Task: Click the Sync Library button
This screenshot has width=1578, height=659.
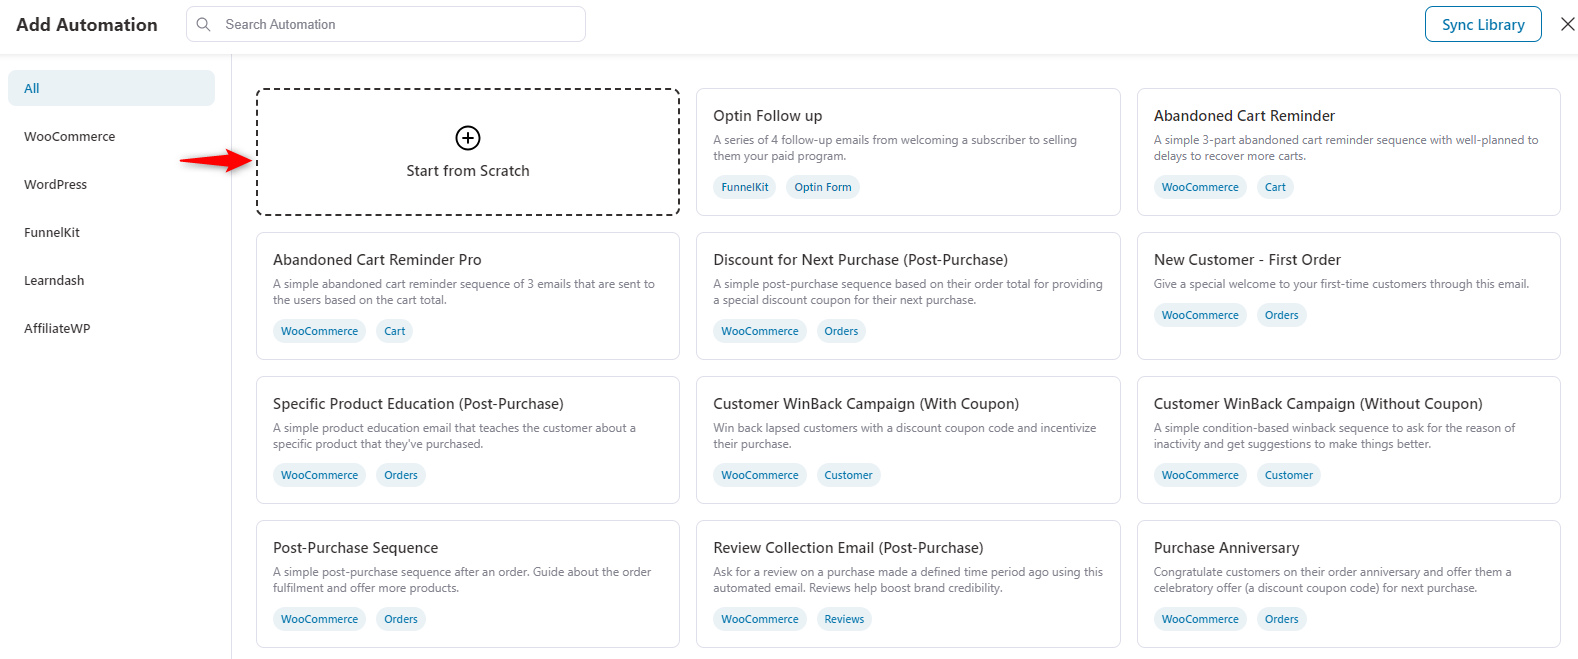Action: 1483,24
